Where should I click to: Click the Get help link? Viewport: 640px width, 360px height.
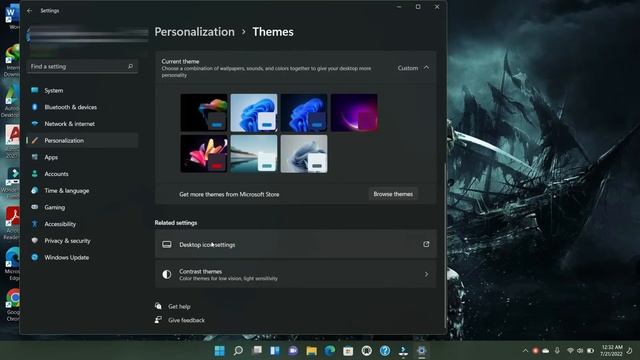[x=179, y=306]
